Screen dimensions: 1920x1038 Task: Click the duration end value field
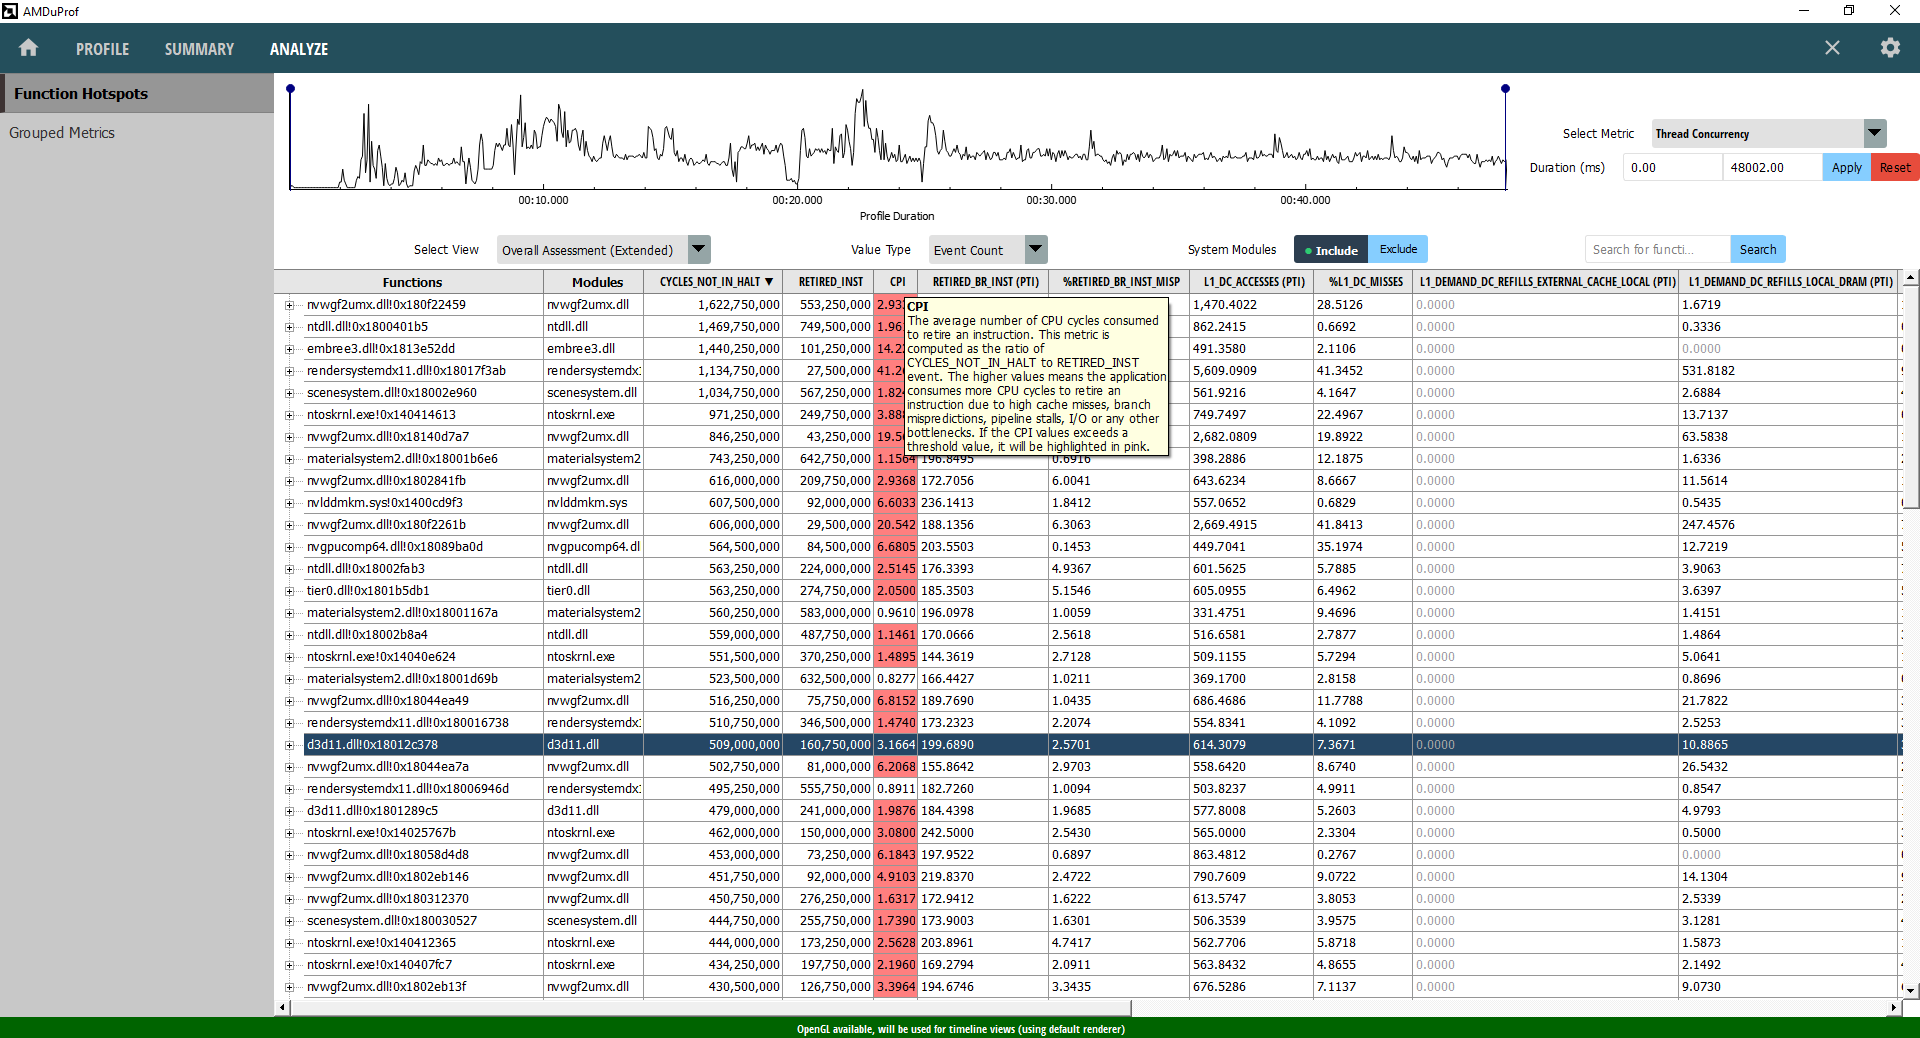click(x=1772, y=167)
